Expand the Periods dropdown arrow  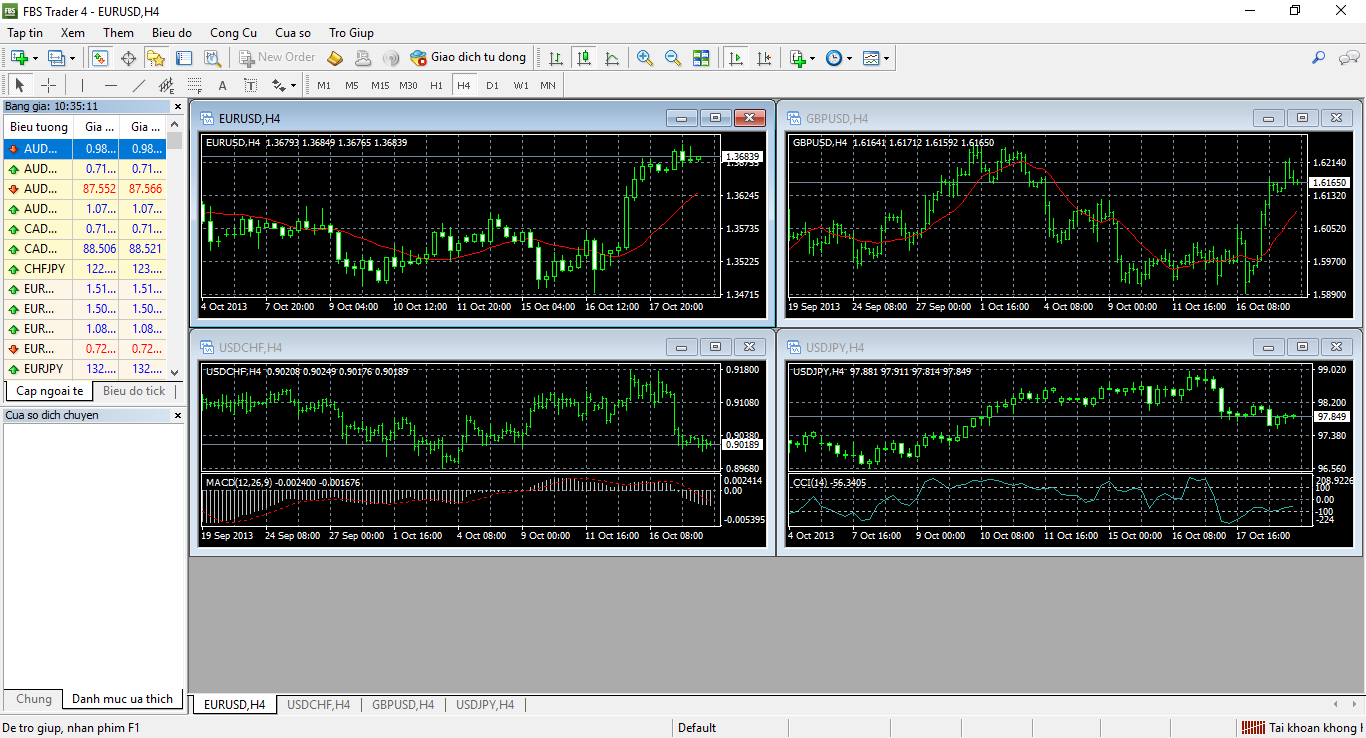click(850, 58)
